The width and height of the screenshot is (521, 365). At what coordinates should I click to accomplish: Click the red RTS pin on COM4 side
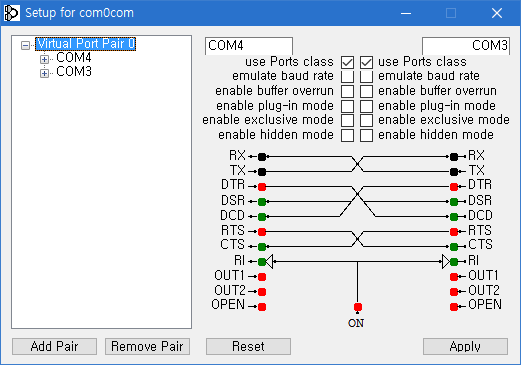pos(262,232)
